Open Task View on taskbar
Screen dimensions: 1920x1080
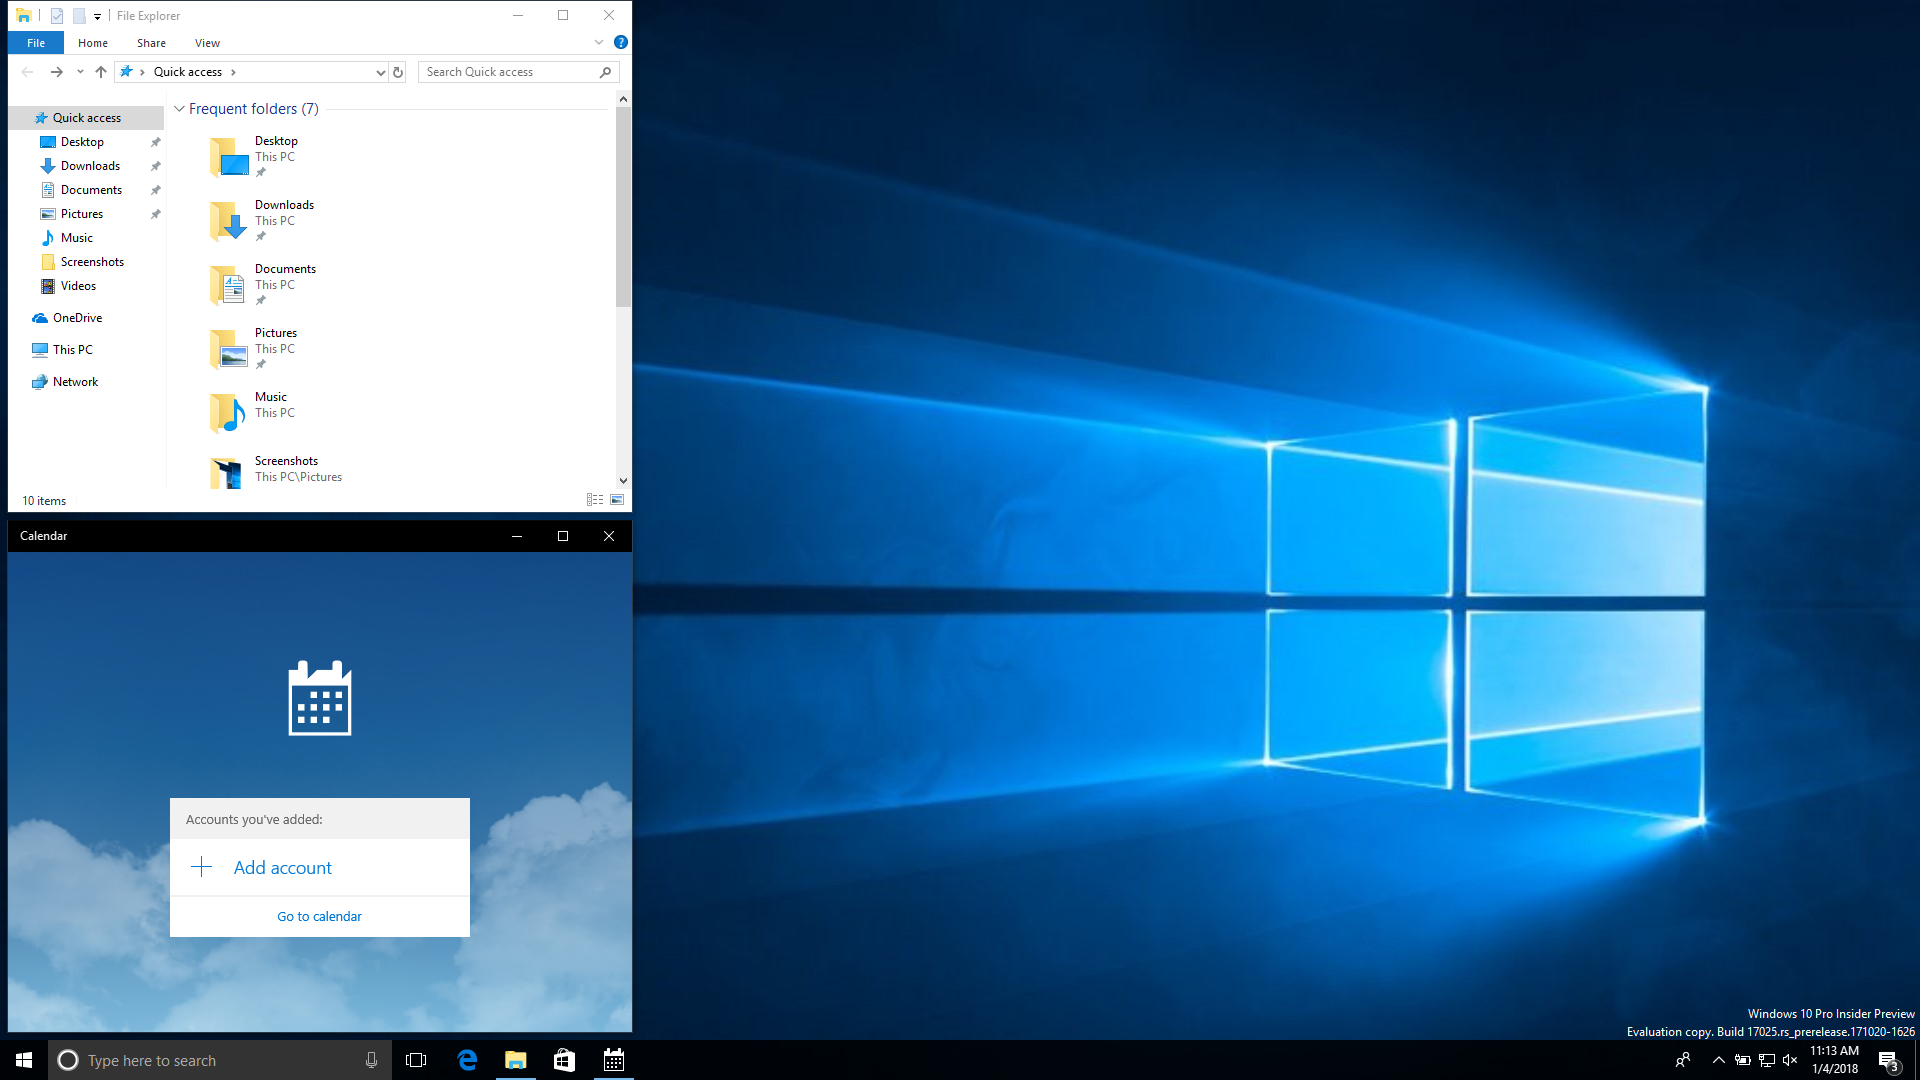pos(416,1060)
